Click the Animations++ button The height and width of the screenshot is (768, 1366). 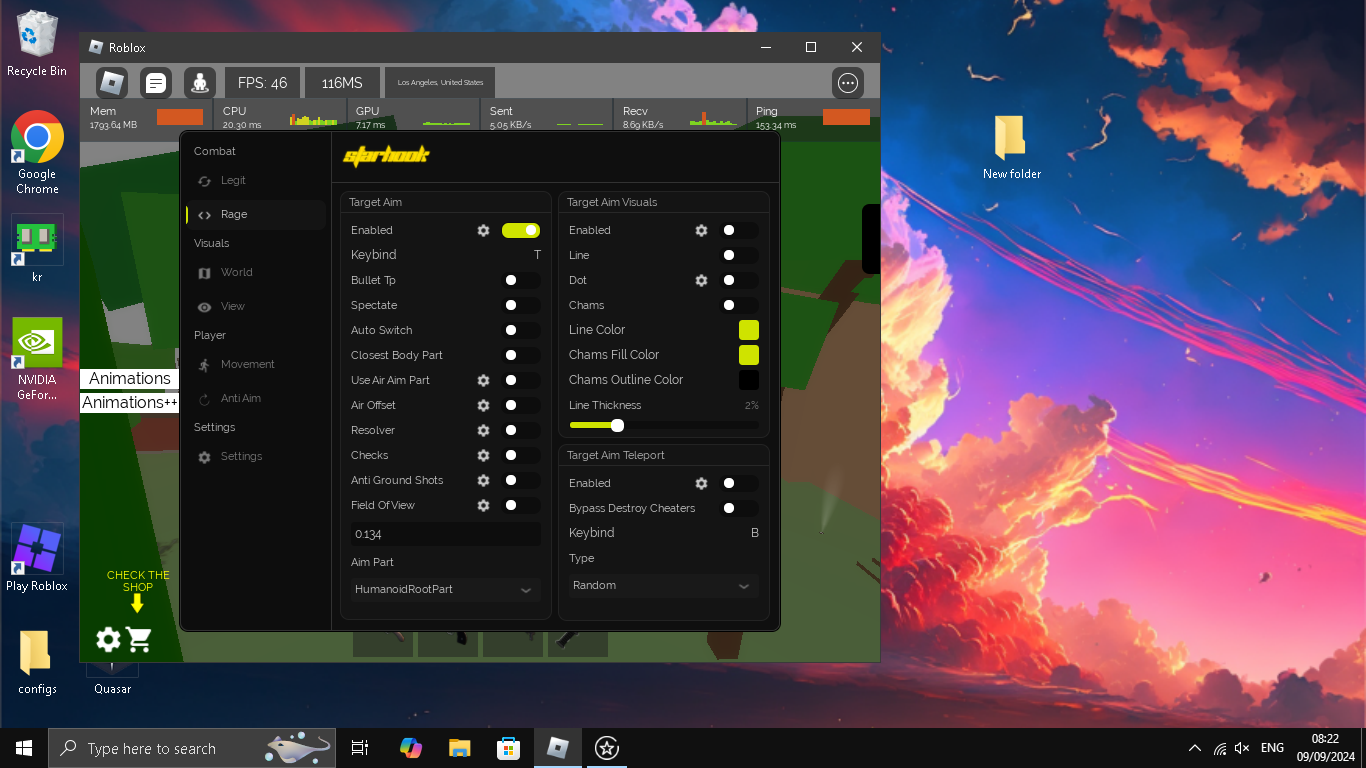(129, 403)
